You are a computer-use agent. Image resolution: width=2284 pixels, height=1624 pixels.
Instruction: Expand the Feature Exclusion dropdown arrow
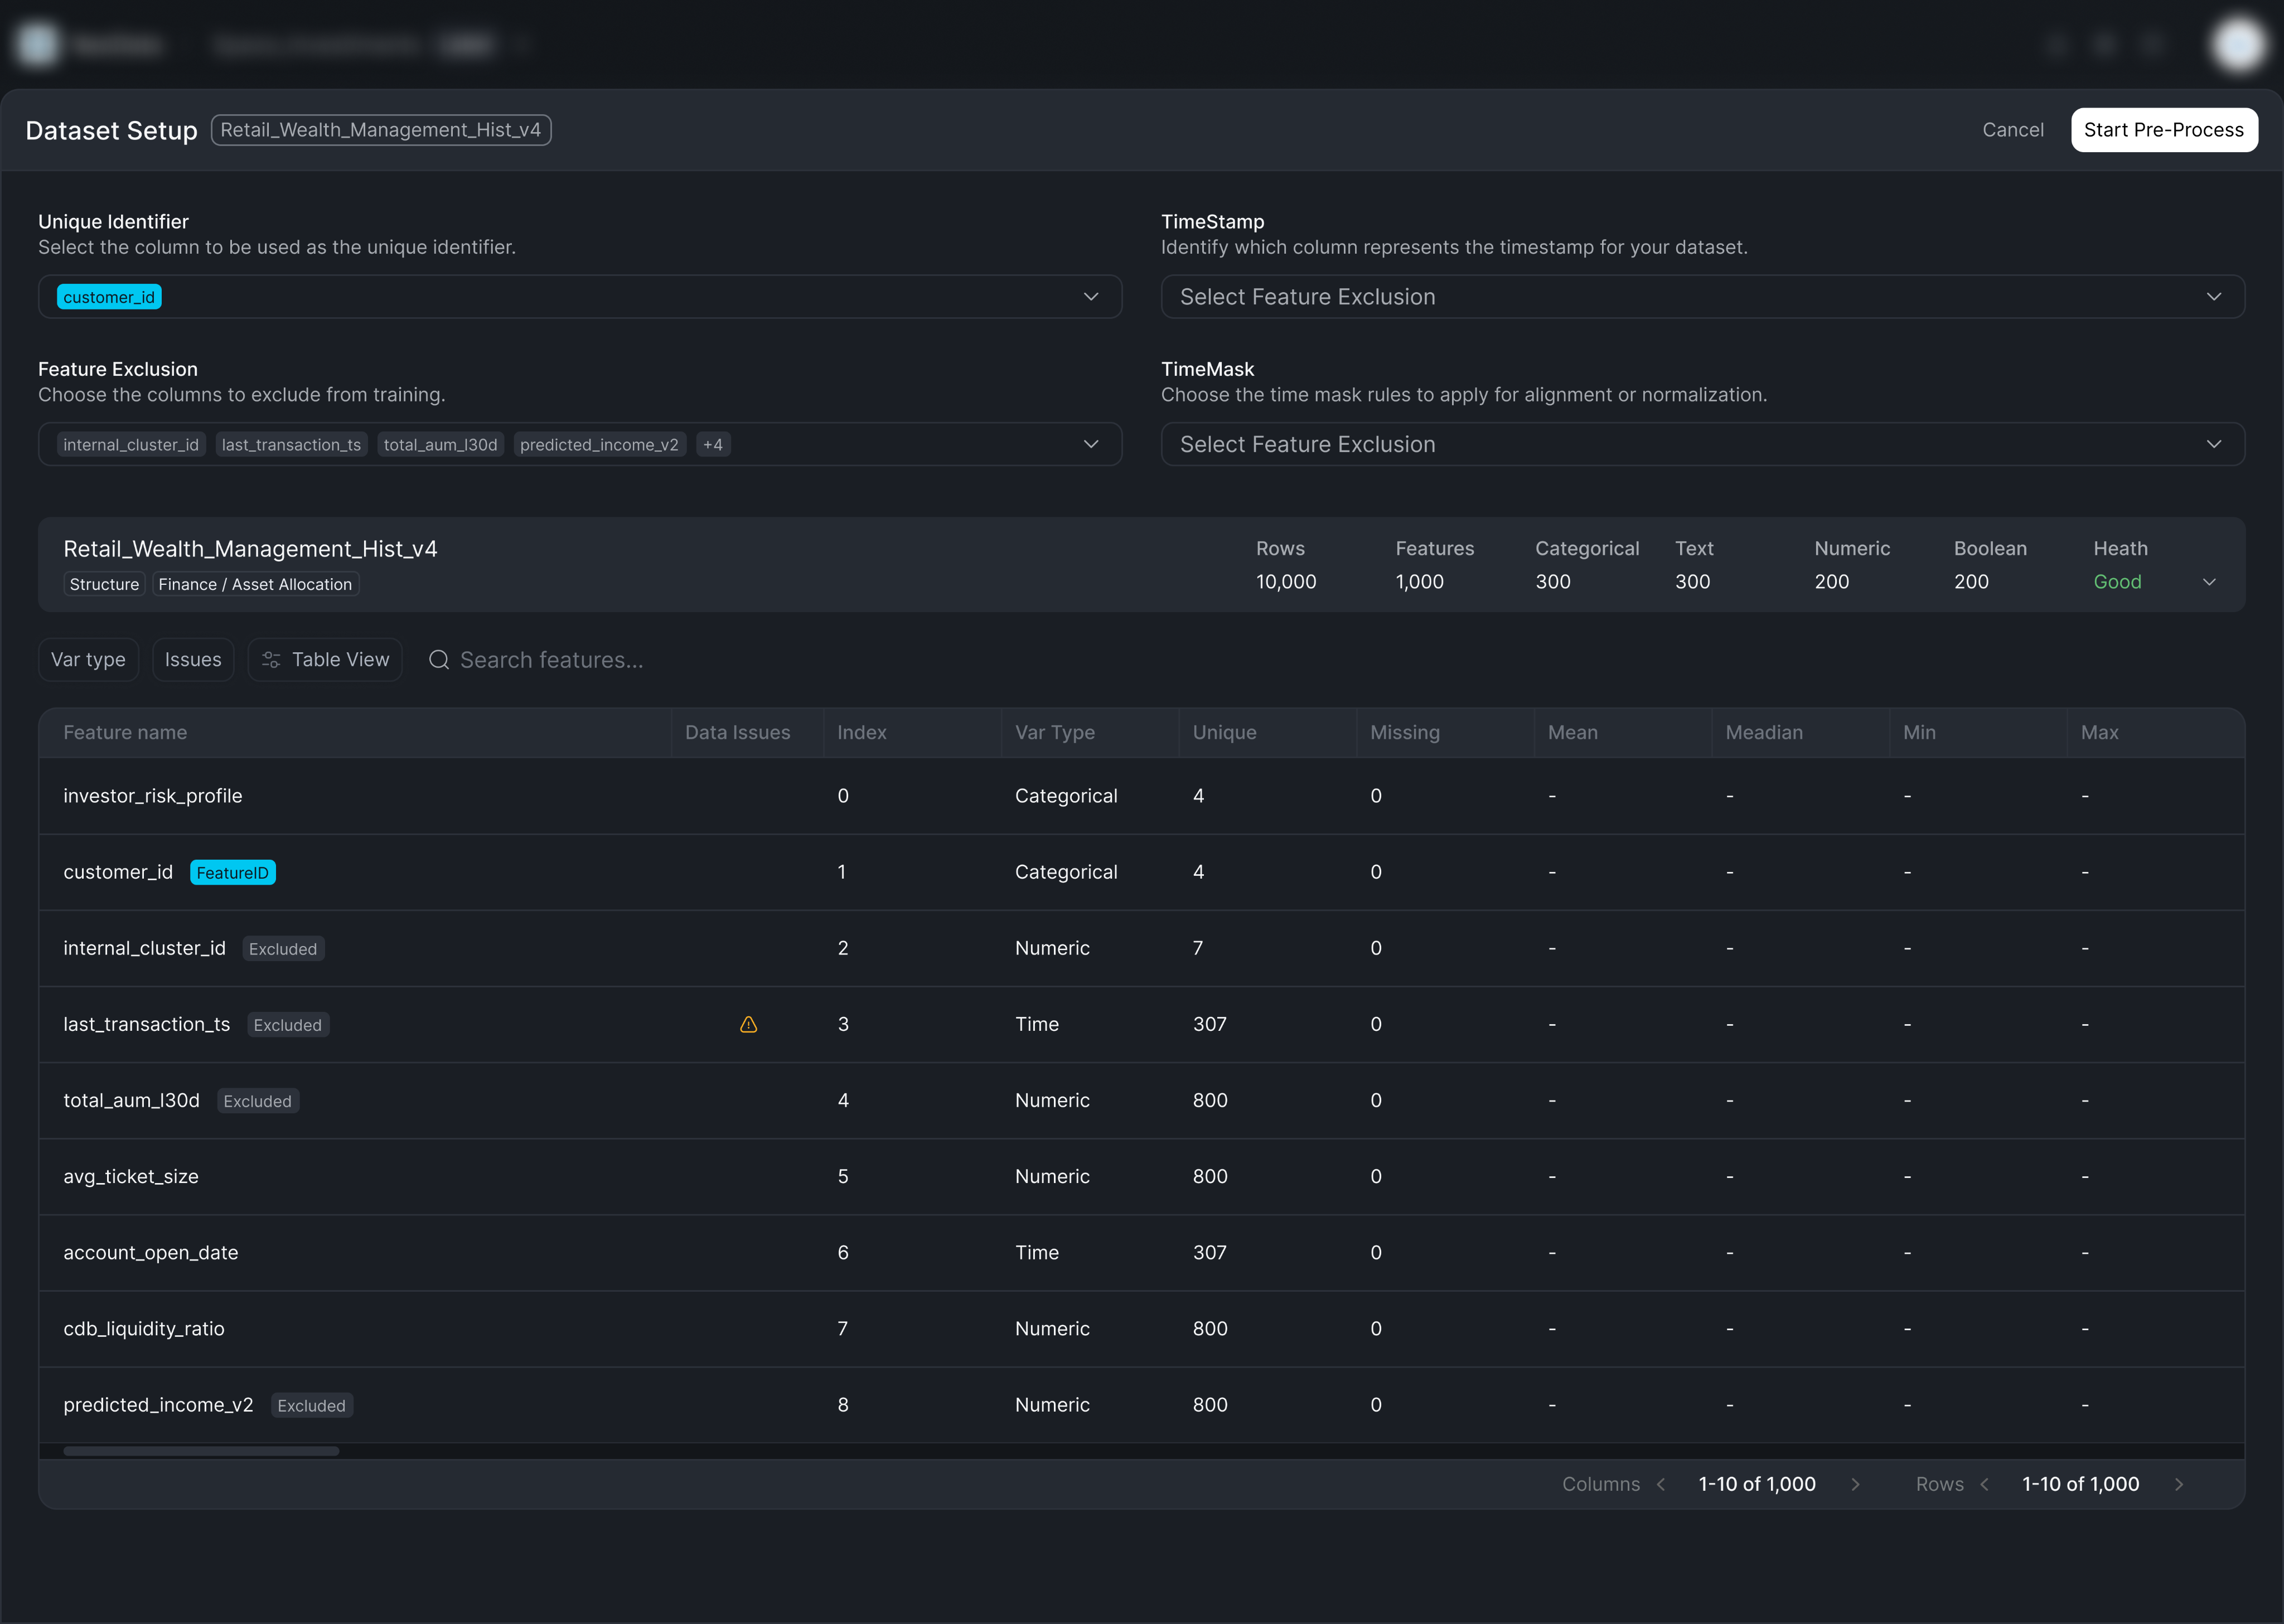pos(1090,444)
